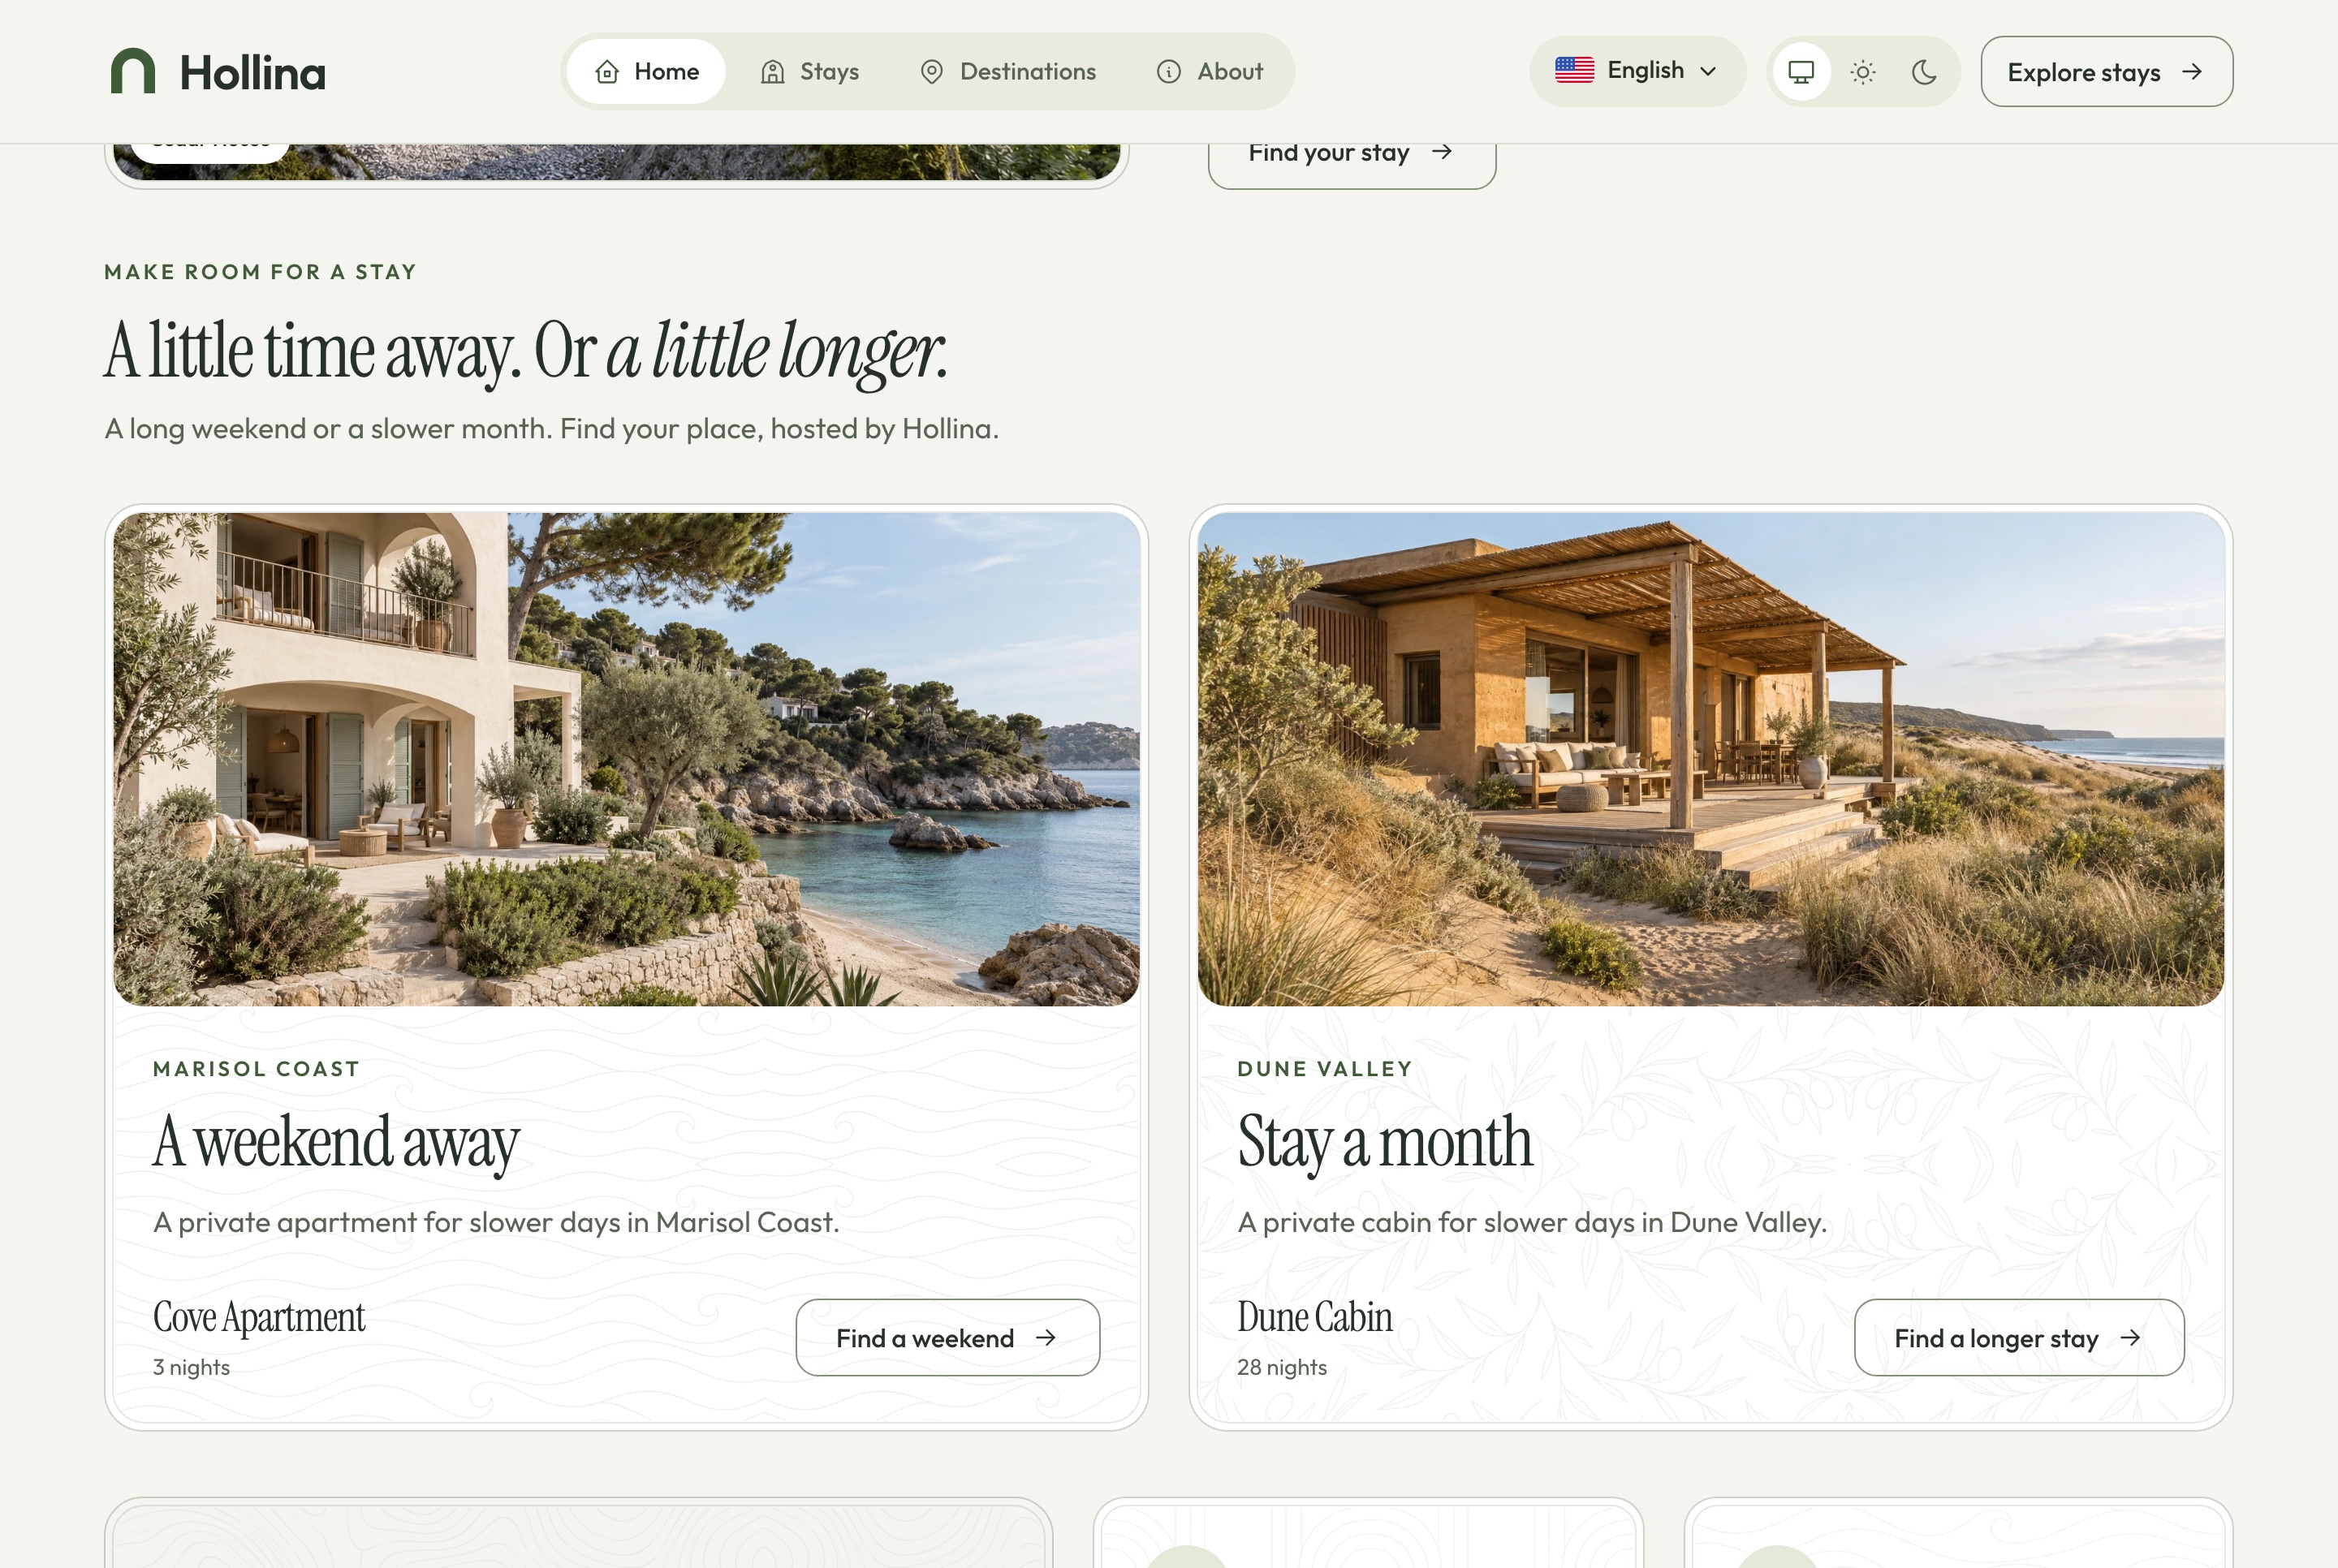This screenshot has height=1568, width=2338.
Task: Click the Dune Cabin title
Action: tap(1314, 1317)
